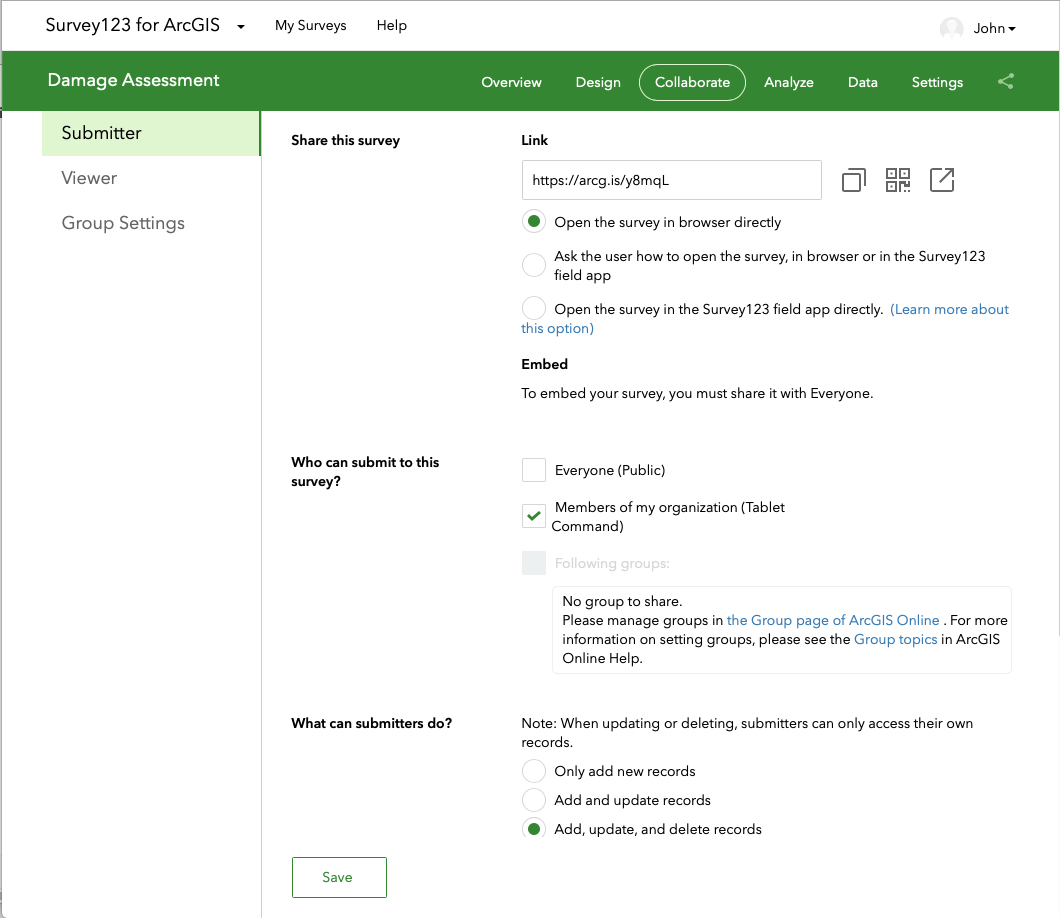1060x918 pixels.
Task: Select Viewer in the left sidebar
Action: (x=89, y=178)
